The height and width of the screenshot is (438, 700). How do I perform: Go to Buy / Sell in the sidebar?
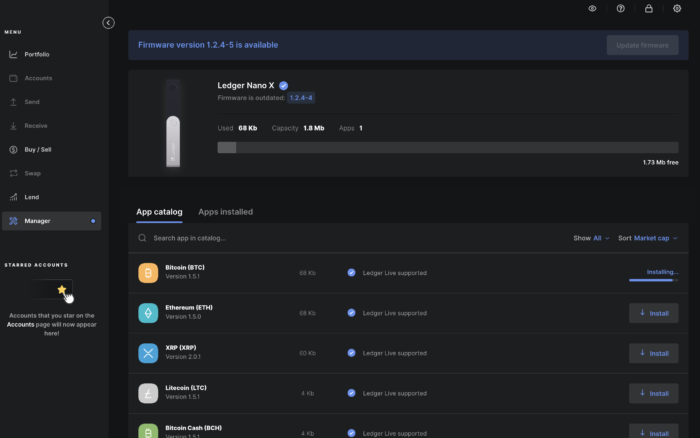pyautogui.click(x=38, y=149)
